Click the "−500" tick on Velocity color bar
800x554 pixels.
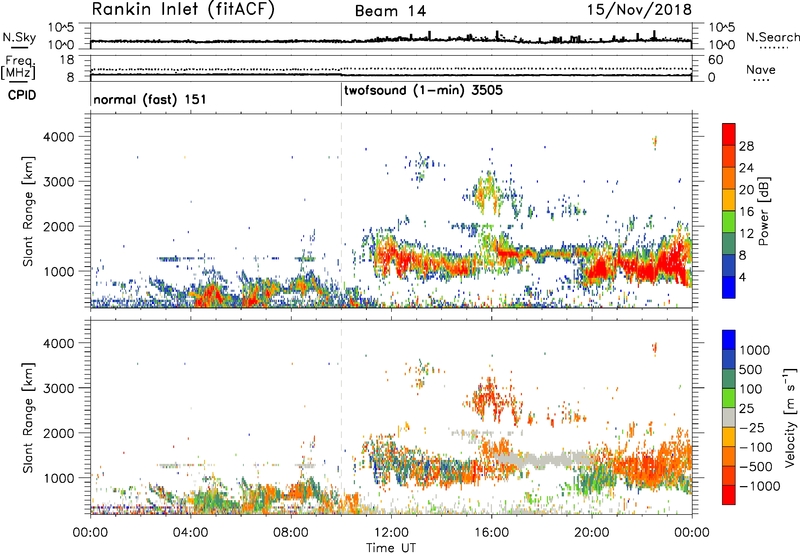pyautogui.click(x=756, y=467)
